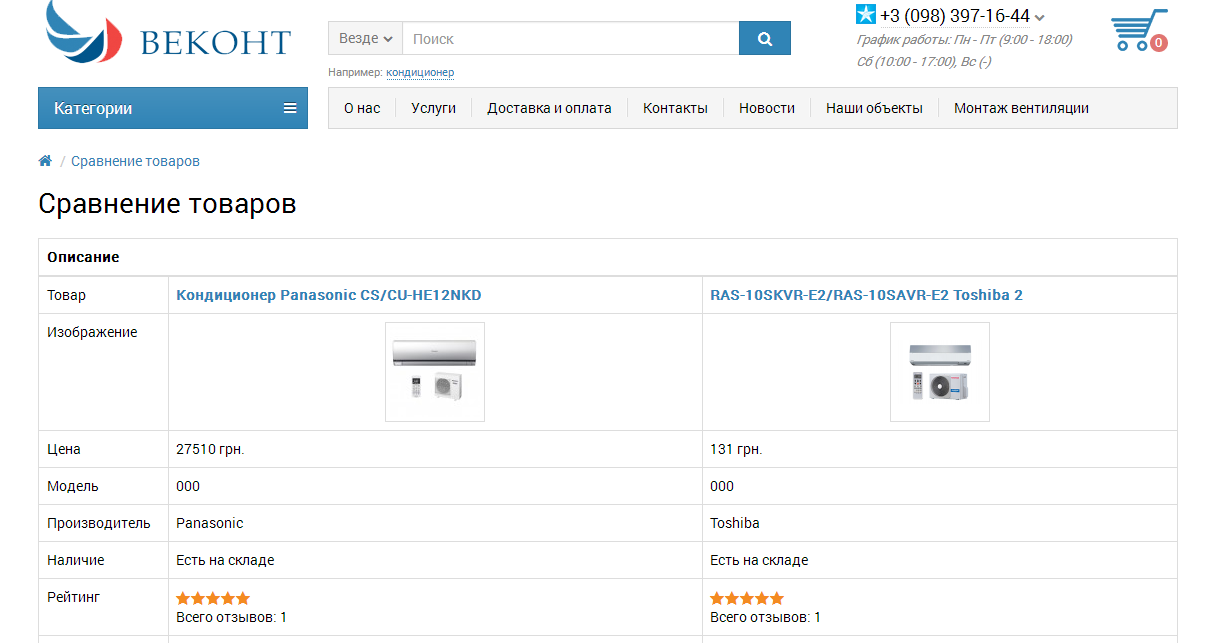The image size is (1230, 643).
Task: Click the Веконт logo
Action: (x=168, y=32)
